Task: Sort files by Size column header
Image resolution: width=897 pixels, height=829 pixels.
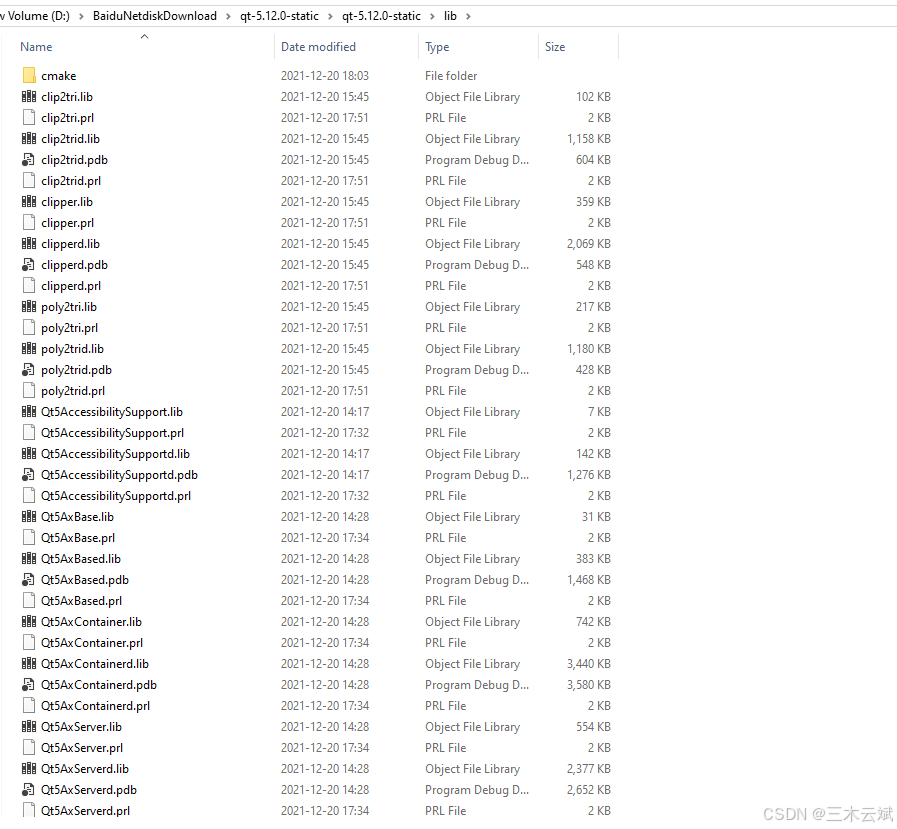Action: click(x=555, y=47)
